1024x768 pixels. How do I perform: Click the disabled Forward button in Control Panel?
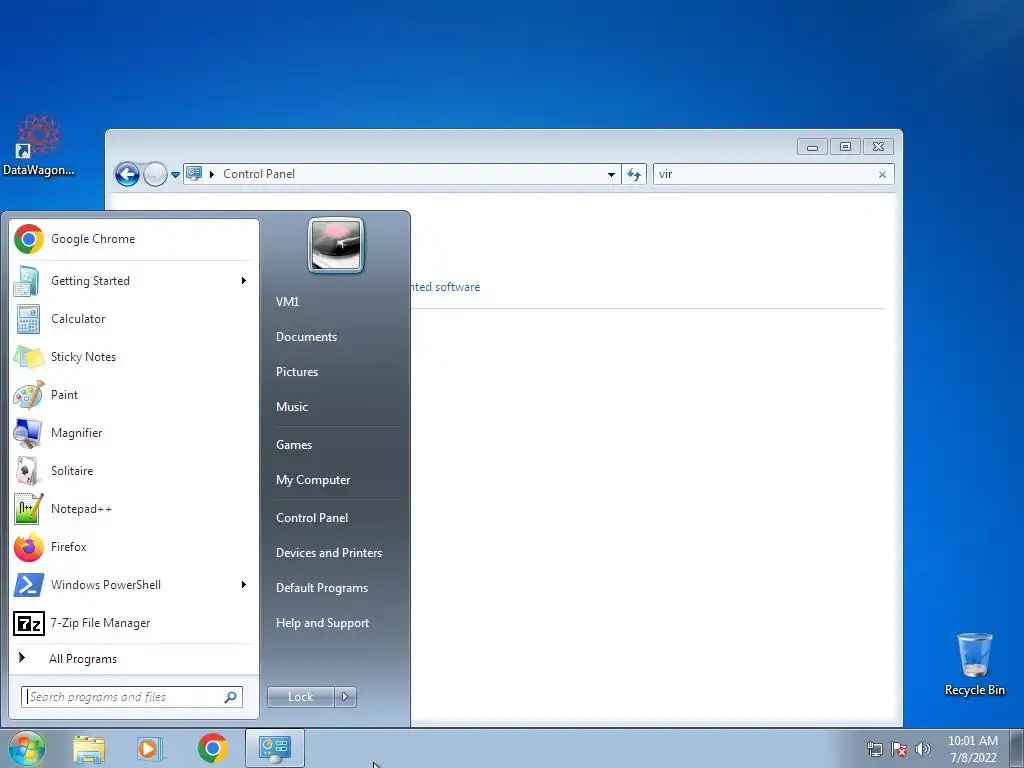[x=155, y=174]
